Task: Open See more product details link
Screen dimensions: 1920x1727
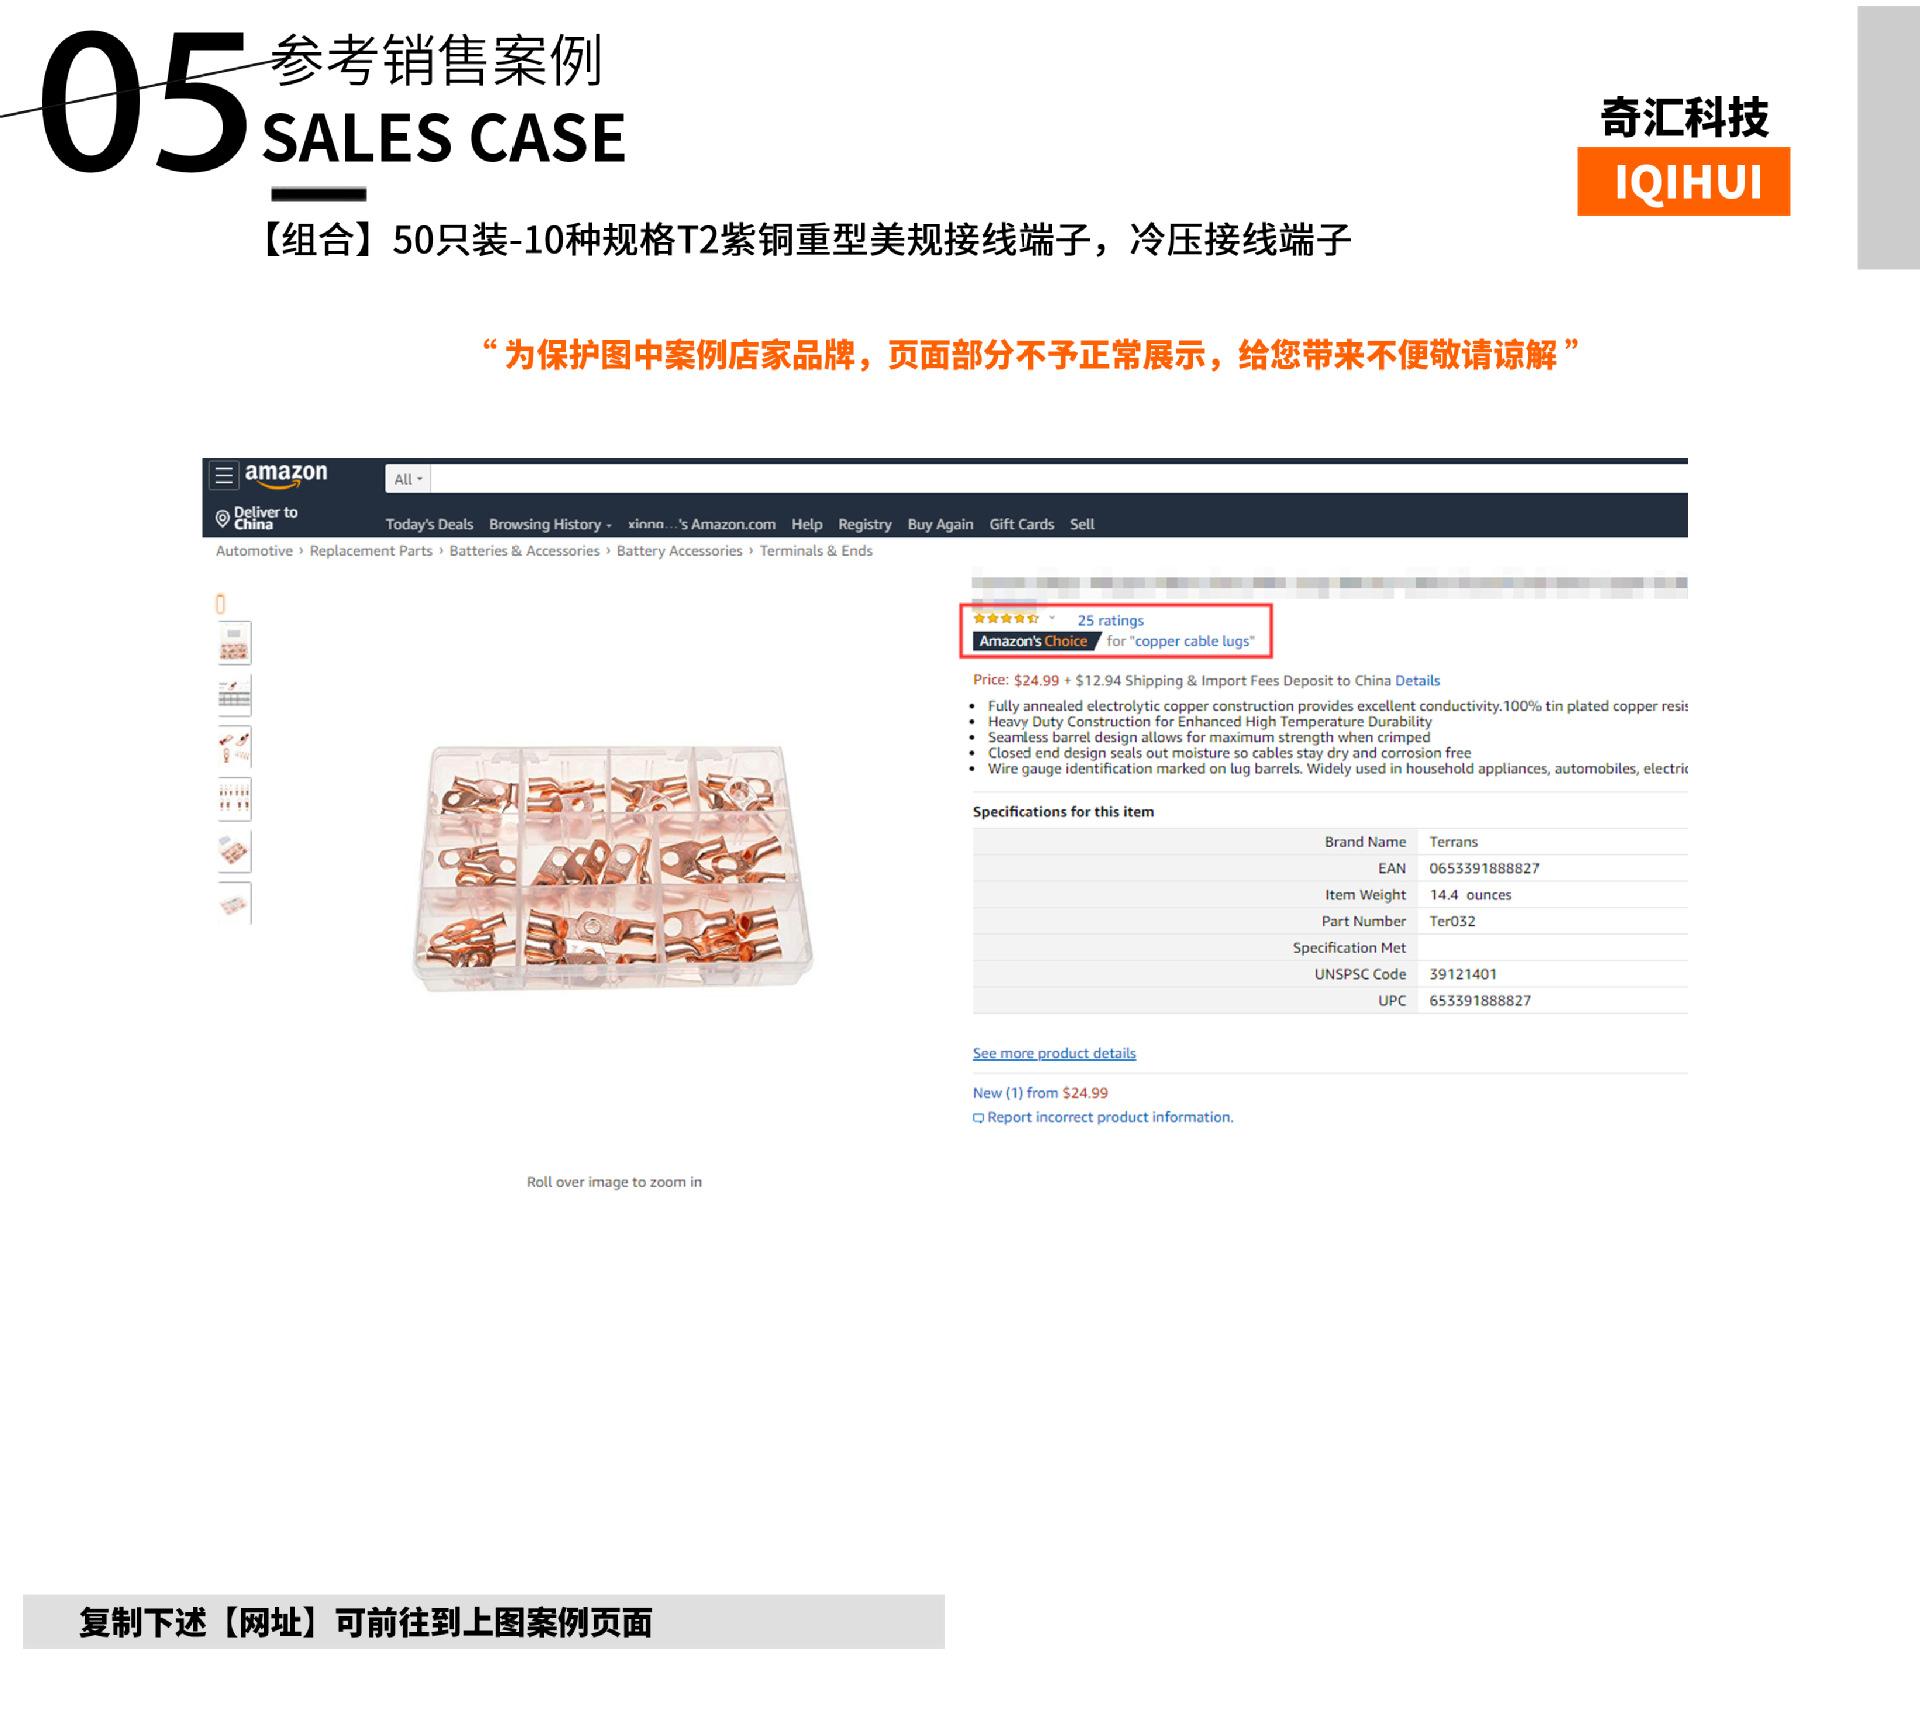Action: [x=1054, y=1053]
